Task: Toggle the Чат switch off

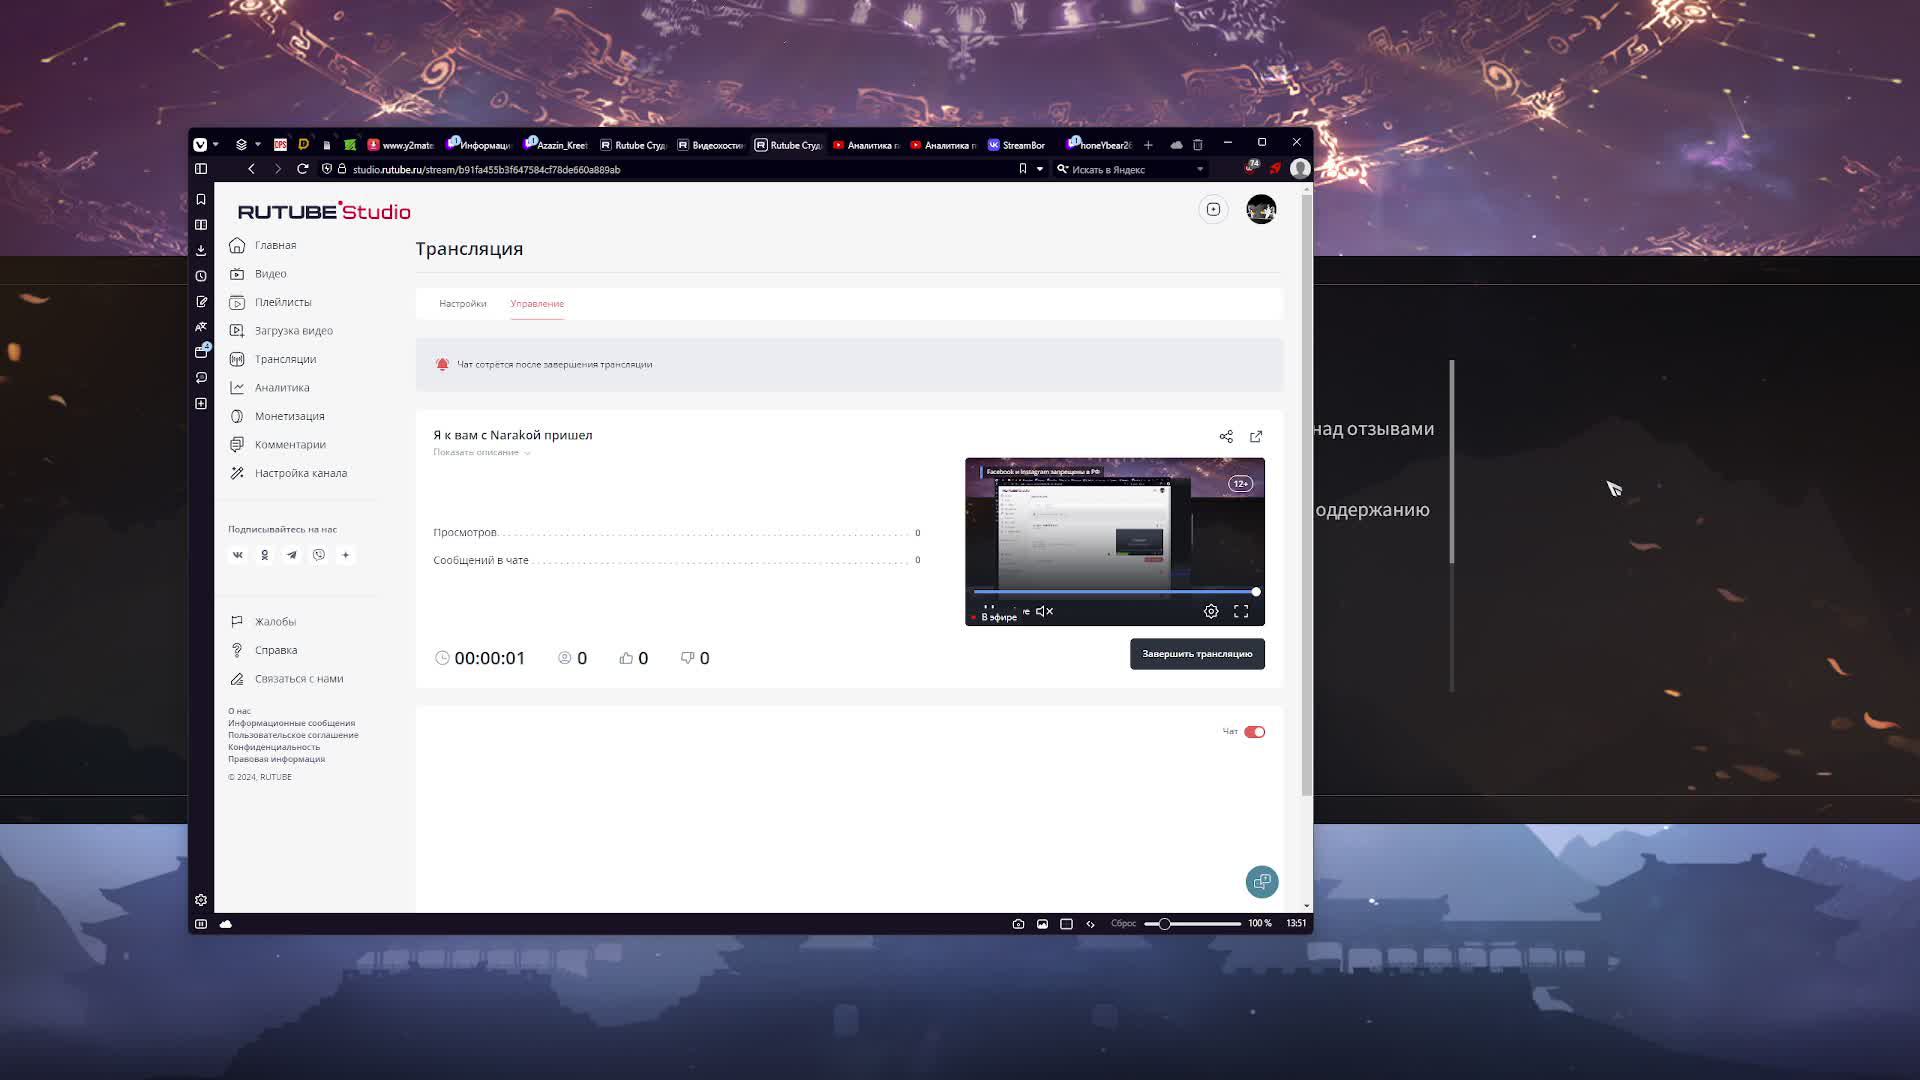Action: pyautogui.click(x=1254, y=732)
